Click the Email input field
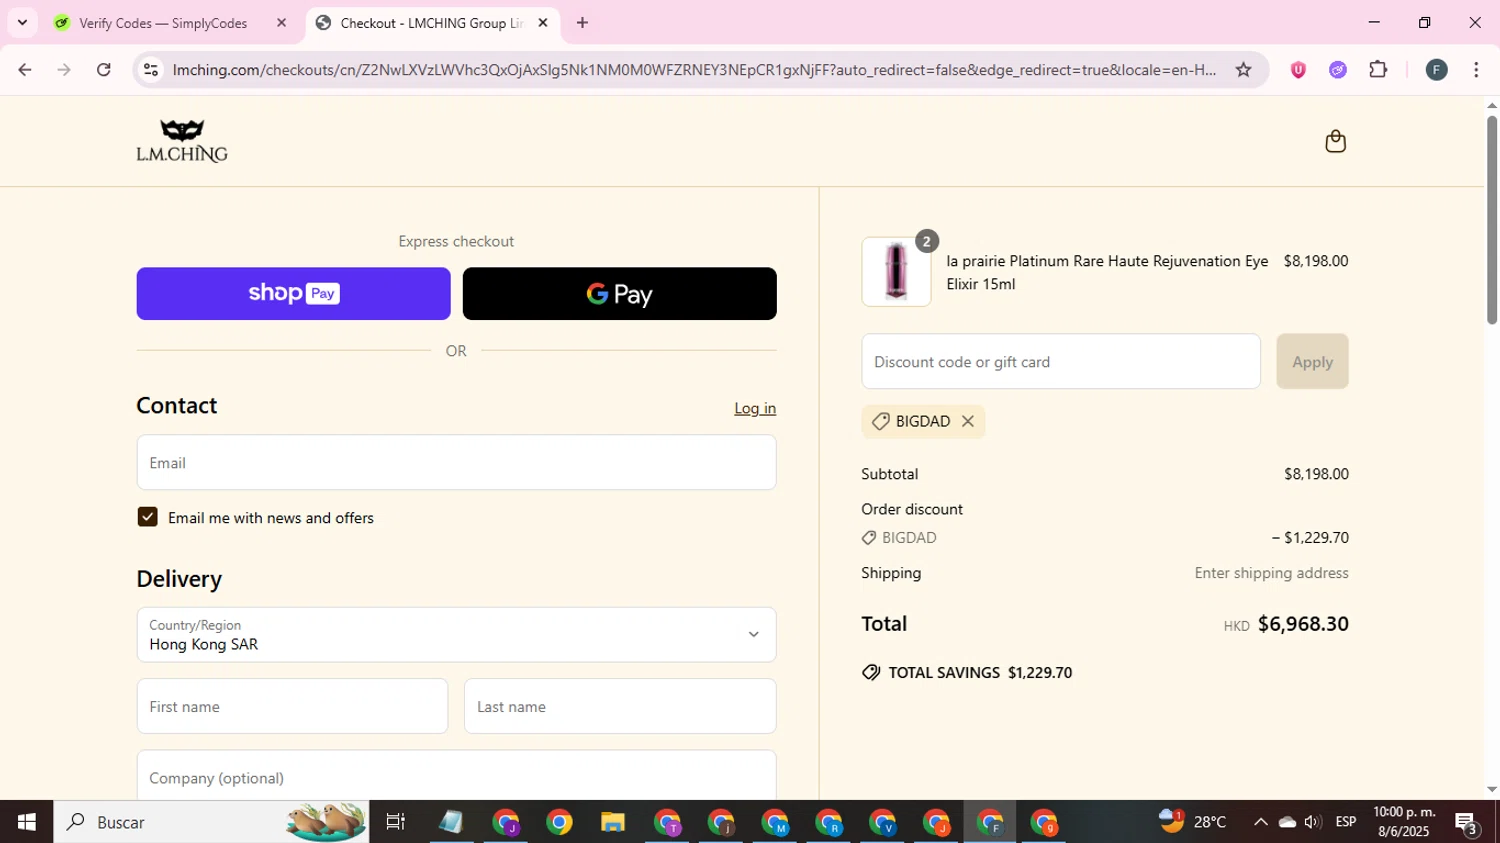This screenshot has height=843, width=1500. pos(456,463)
